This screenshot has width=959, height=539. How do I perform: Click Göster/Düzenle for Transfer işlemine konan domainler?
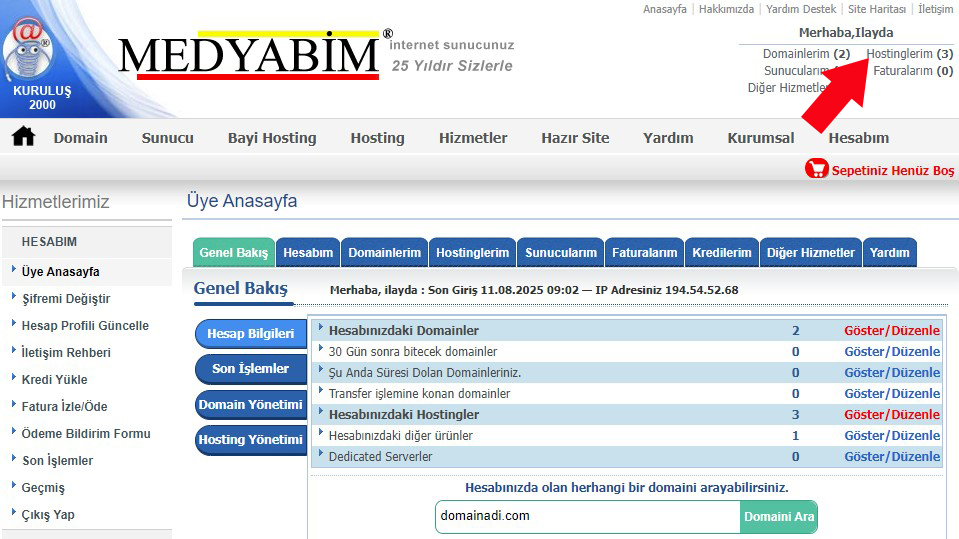click(892, 393)
